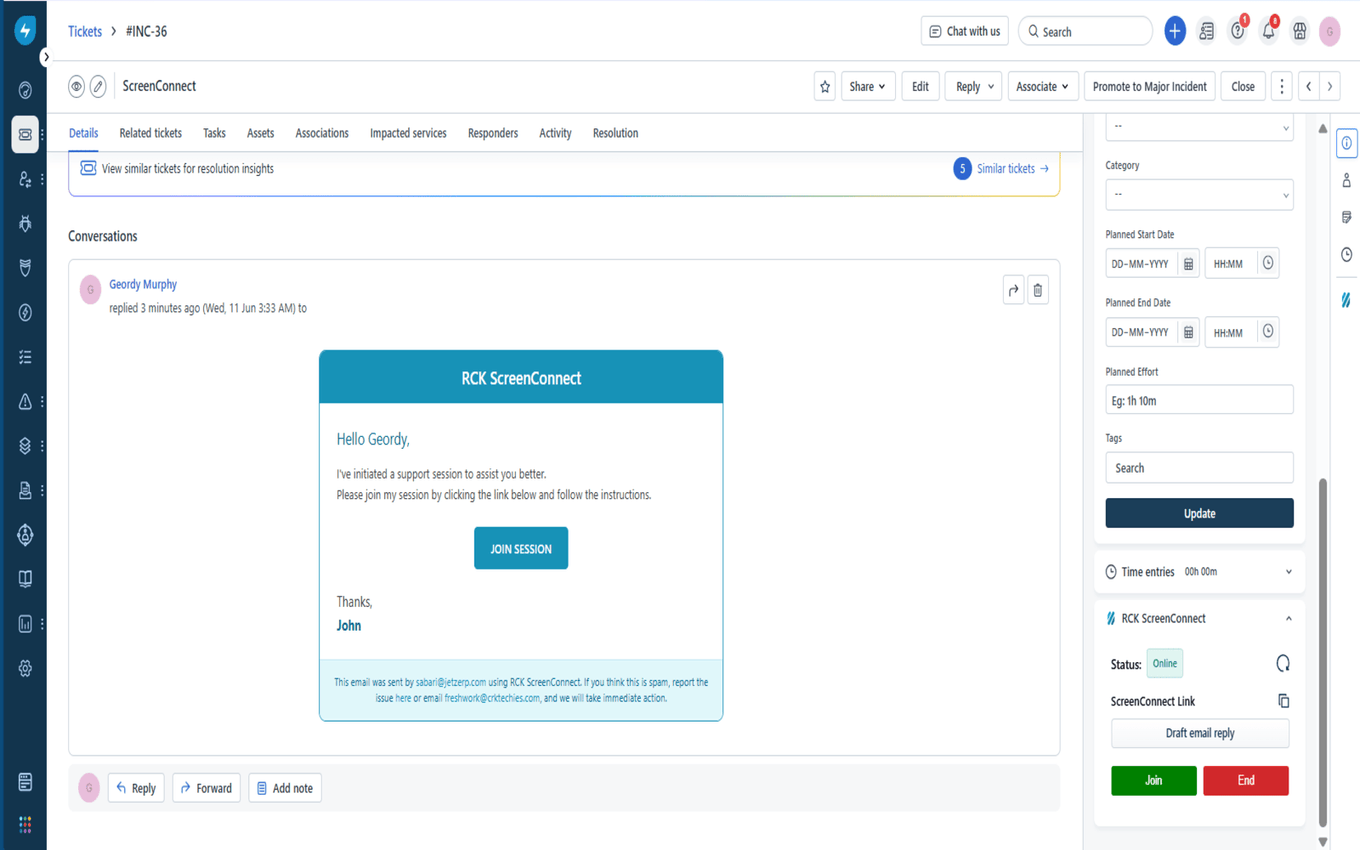The image size is (1360, 850).
Task: Open the Reply dropdown in header
Action: 975,86
